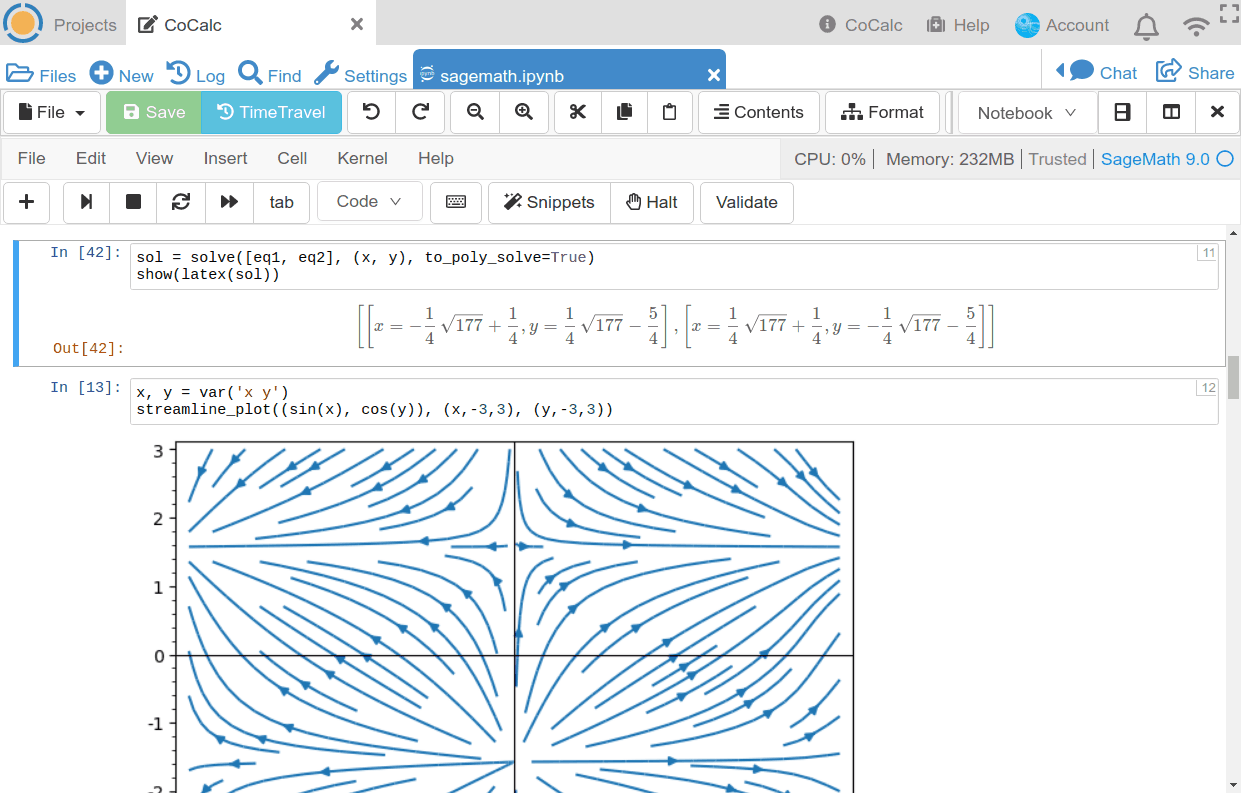Open the project Settings

tap(360, 73)
